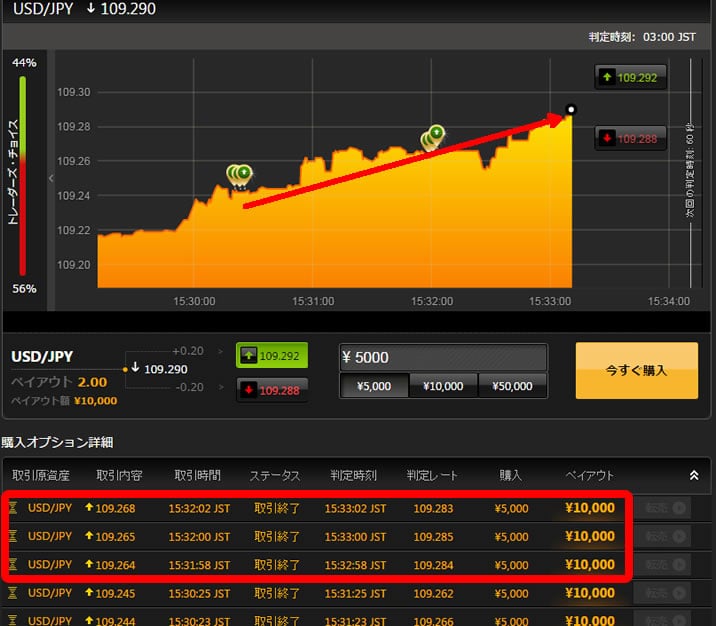Screen dimensions: 716x626
Task: Click the 次回の判定時刻 vertical countdown label
Action: pyautogui.click(x=690, y=169)
